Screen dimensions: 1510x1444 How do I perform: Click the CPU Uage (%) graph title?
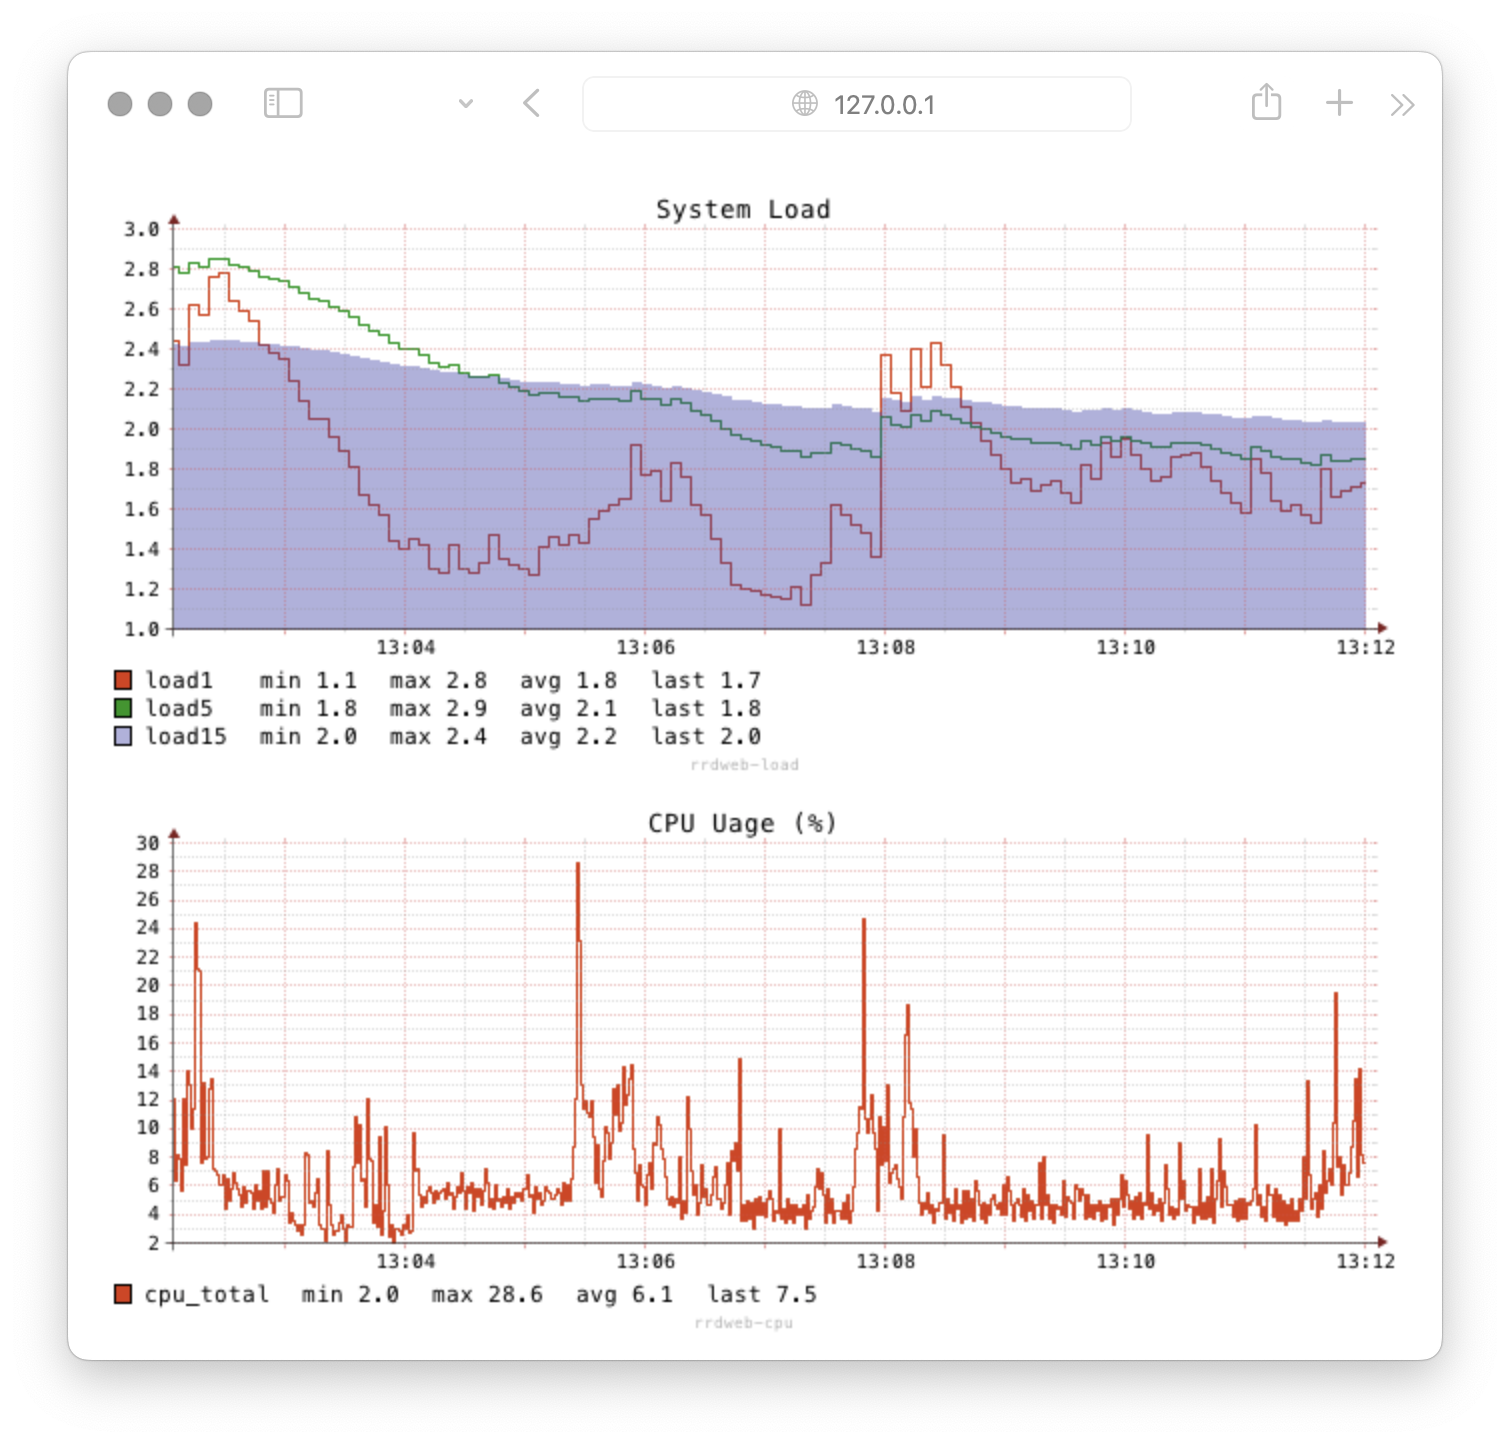[742, 824]
